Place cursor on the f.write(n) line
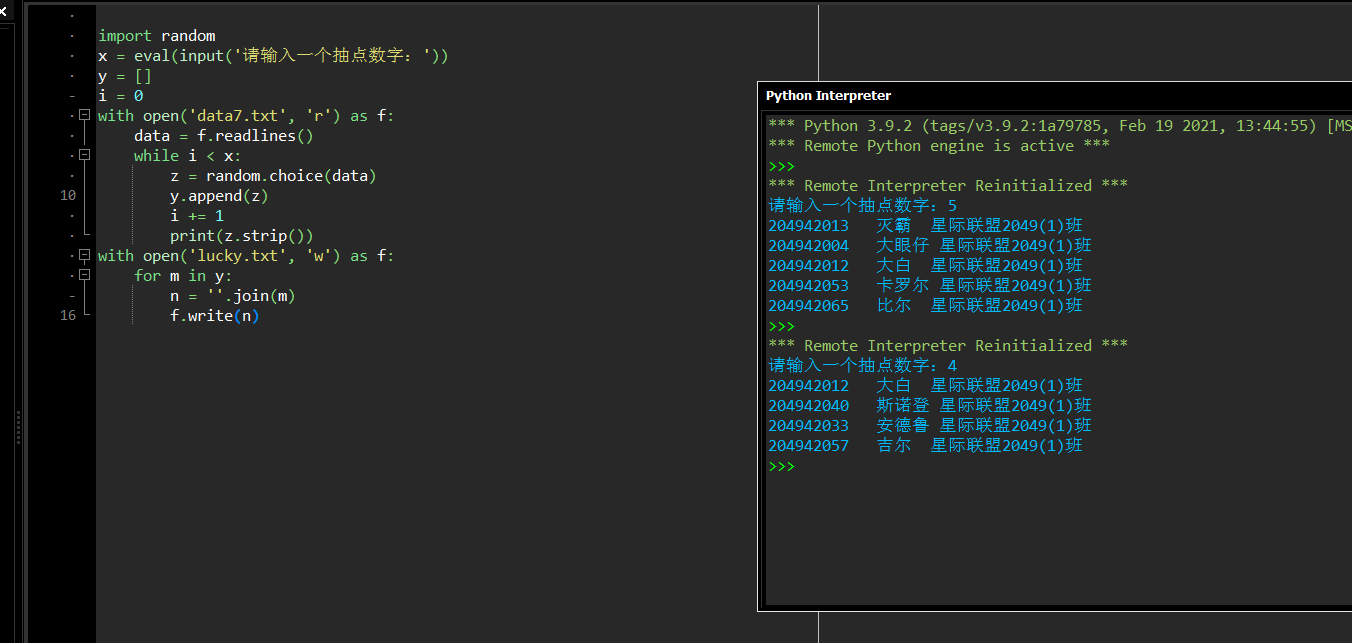Viewport: 1352px width, 643px height. click(214, 316)
